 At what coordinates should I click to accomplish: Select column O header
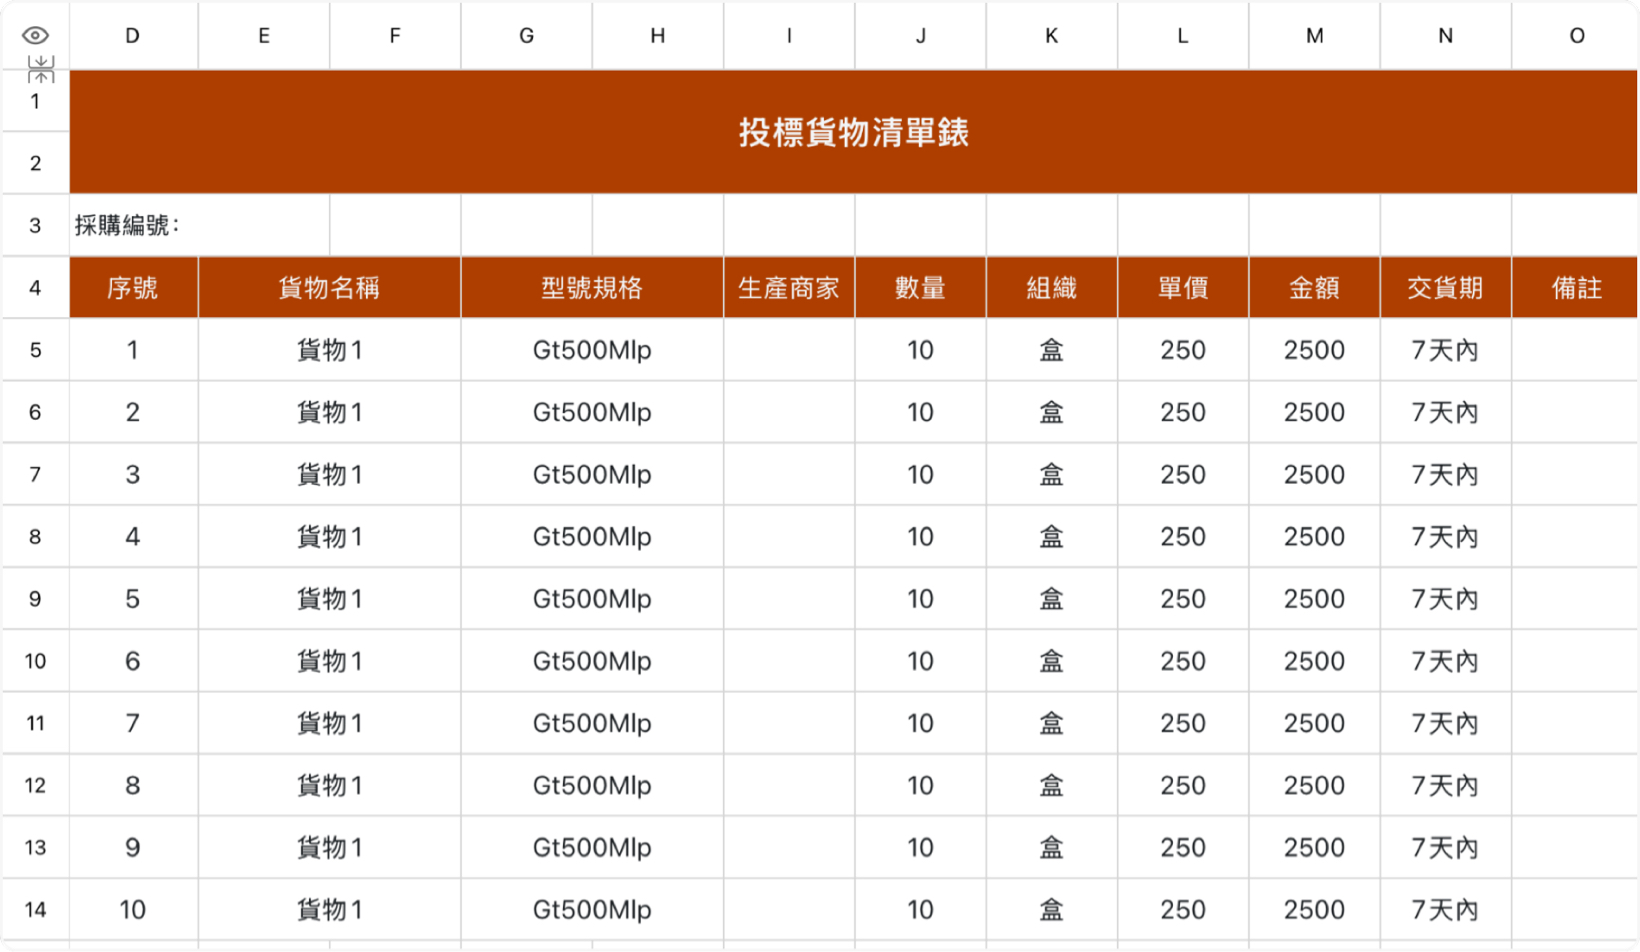(1576, 36)
